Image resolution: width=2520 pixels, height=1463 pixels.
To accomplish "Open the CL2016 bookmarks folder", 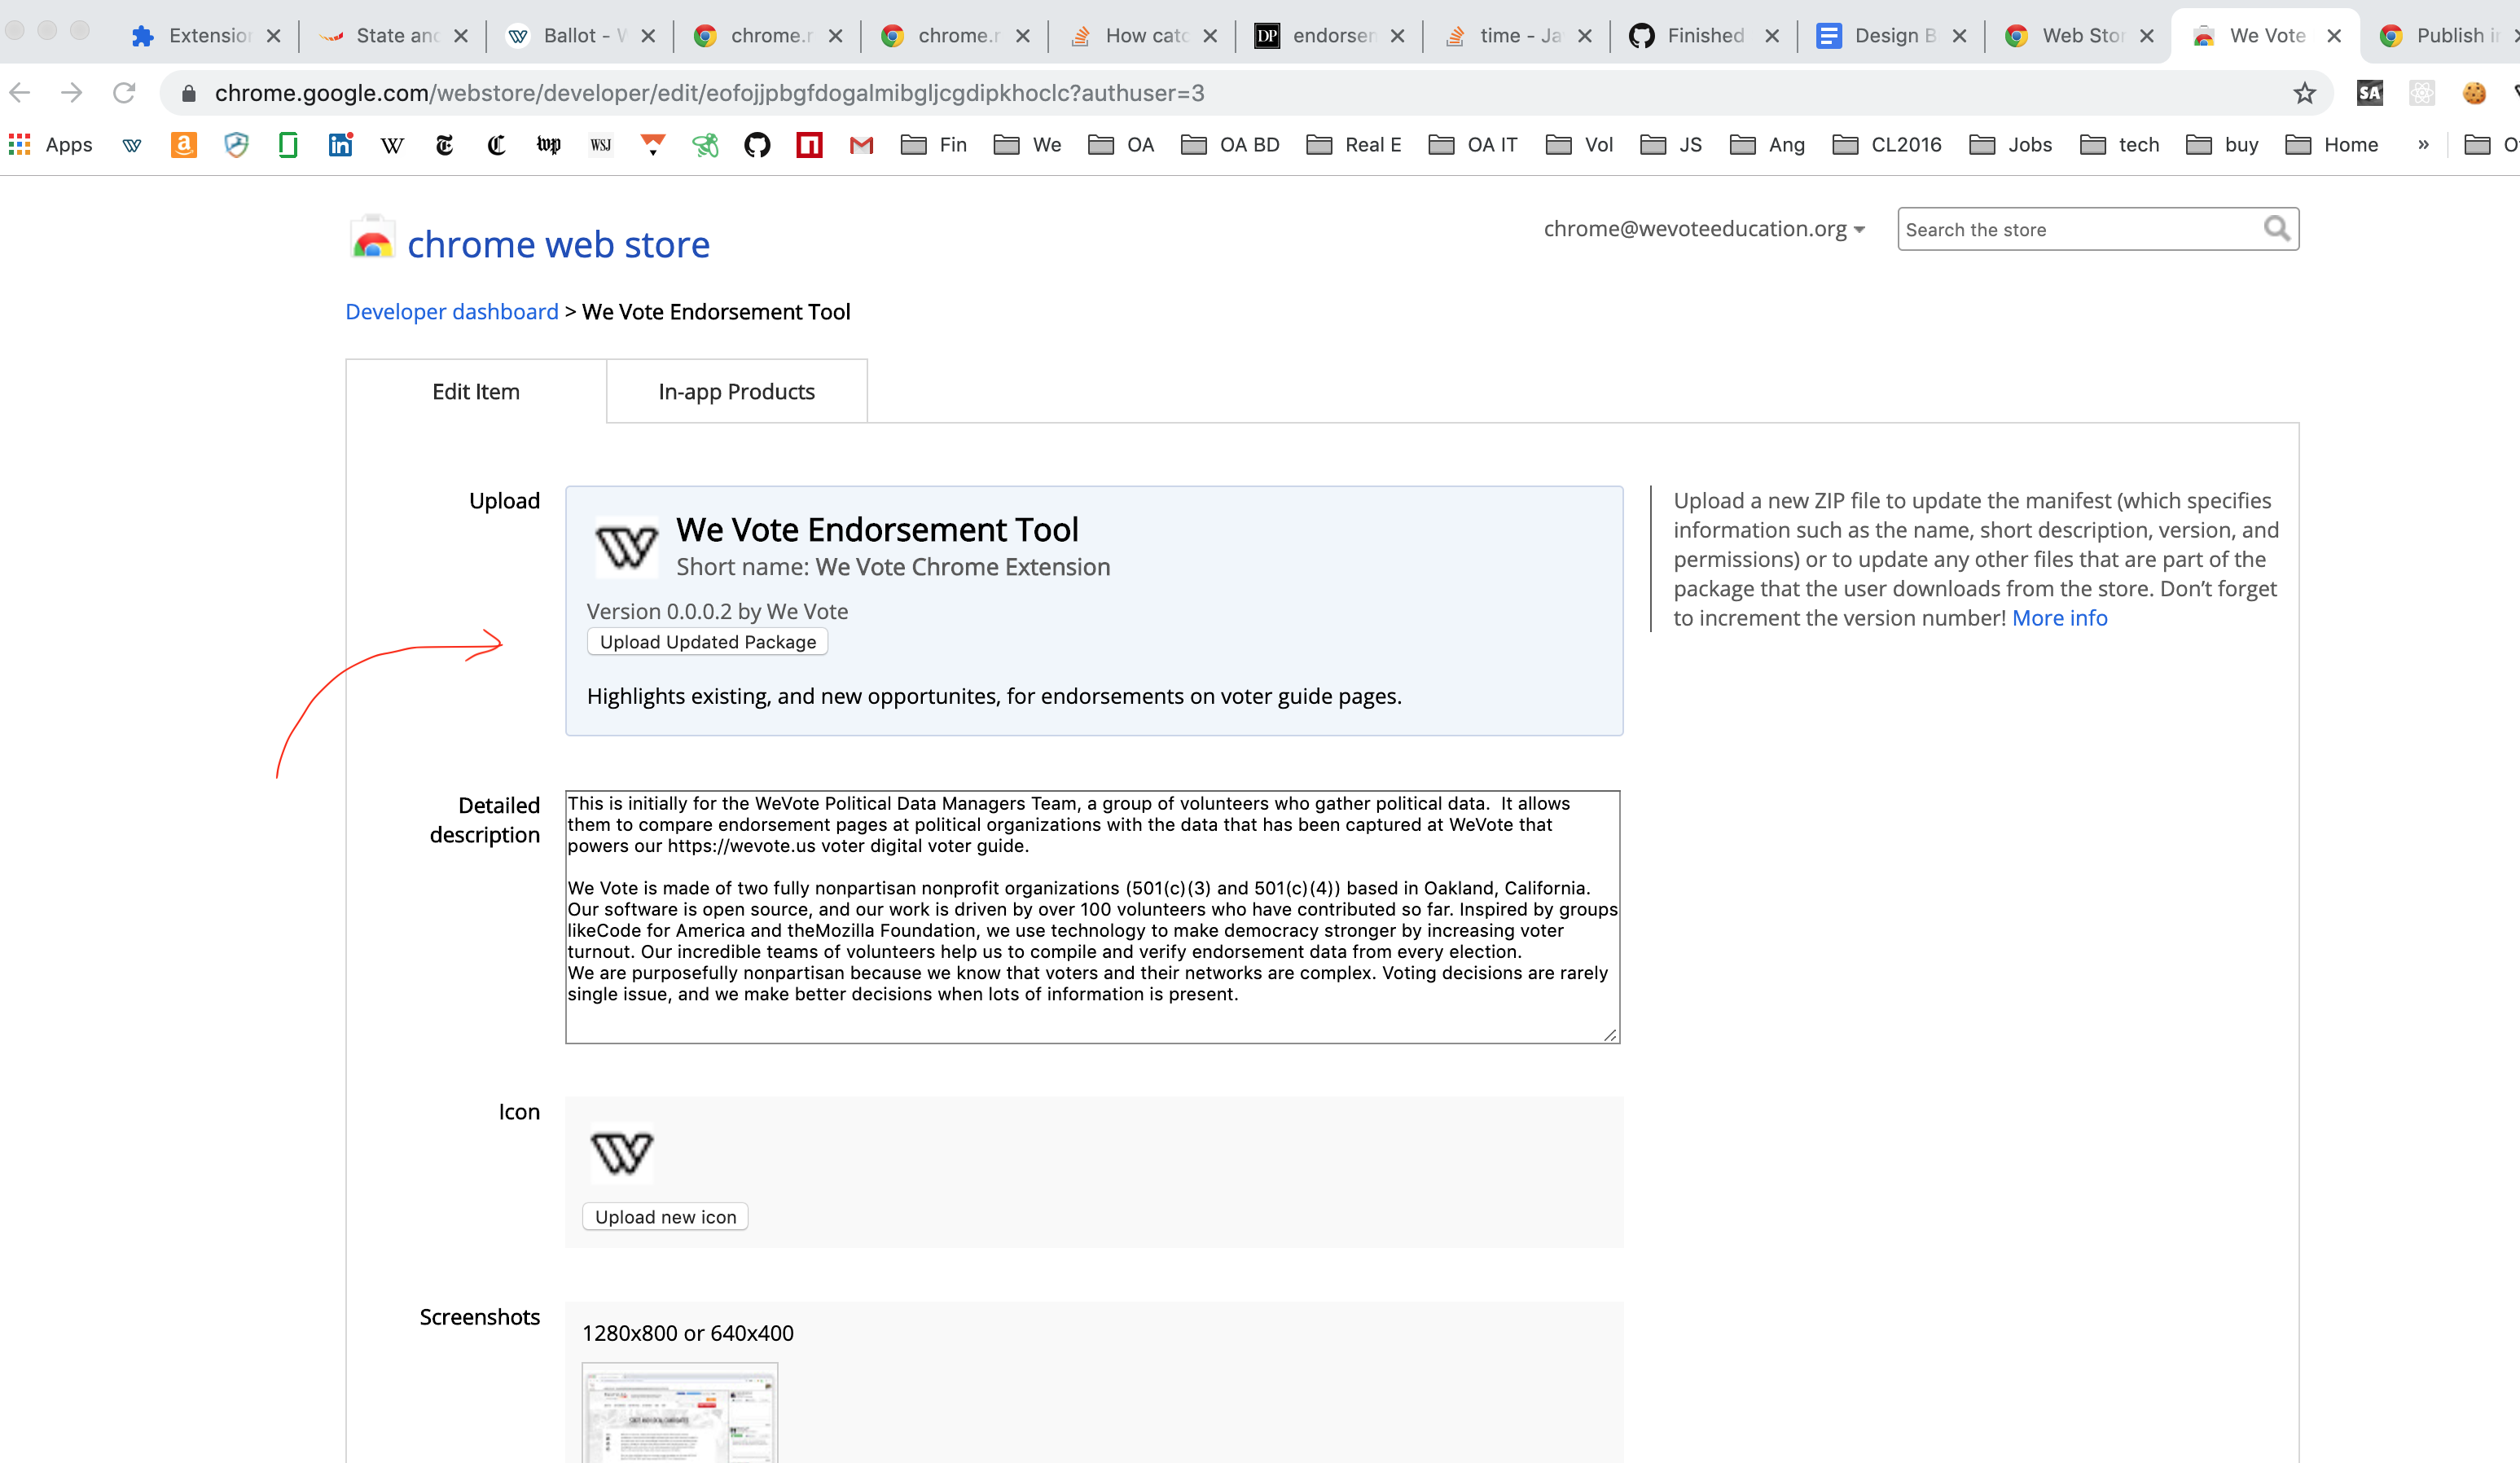I will 1887,145.
